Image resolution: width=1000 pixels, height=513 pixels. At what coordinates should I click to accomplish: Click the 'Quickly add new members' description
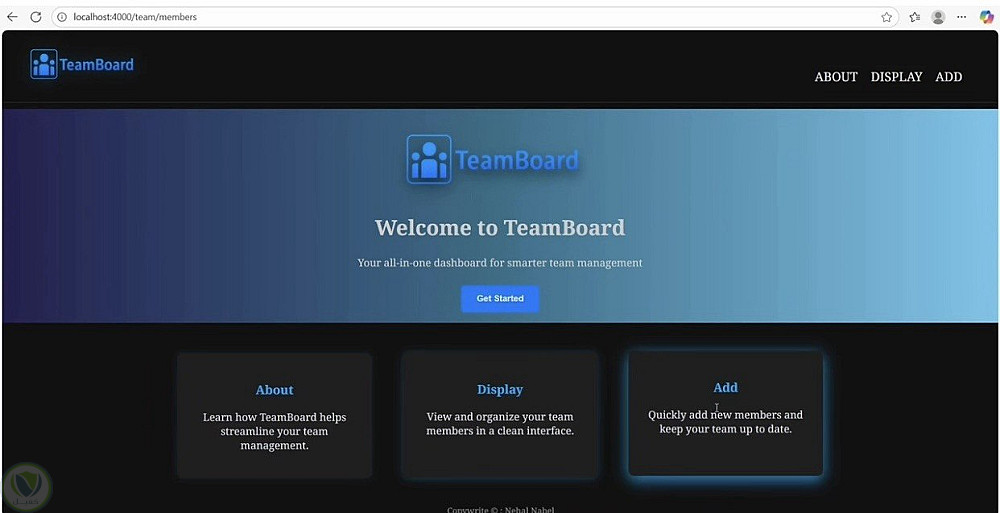click(726, 422)
